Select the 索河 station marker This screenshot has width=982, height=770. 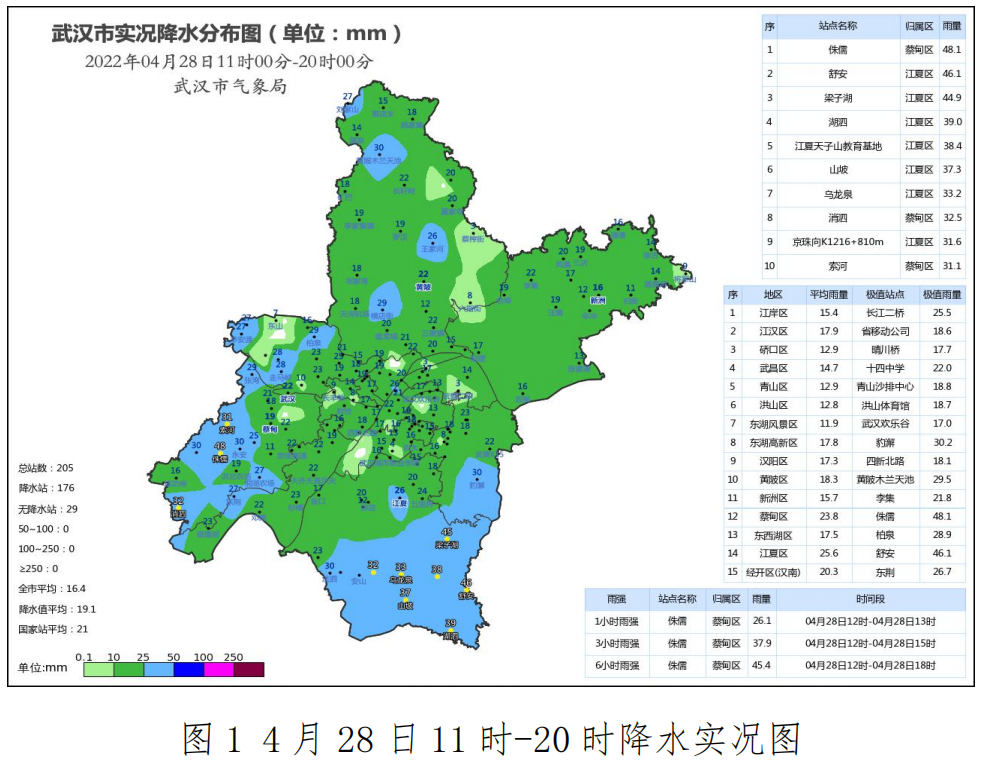pyautogui.click(x=227, y=423)
